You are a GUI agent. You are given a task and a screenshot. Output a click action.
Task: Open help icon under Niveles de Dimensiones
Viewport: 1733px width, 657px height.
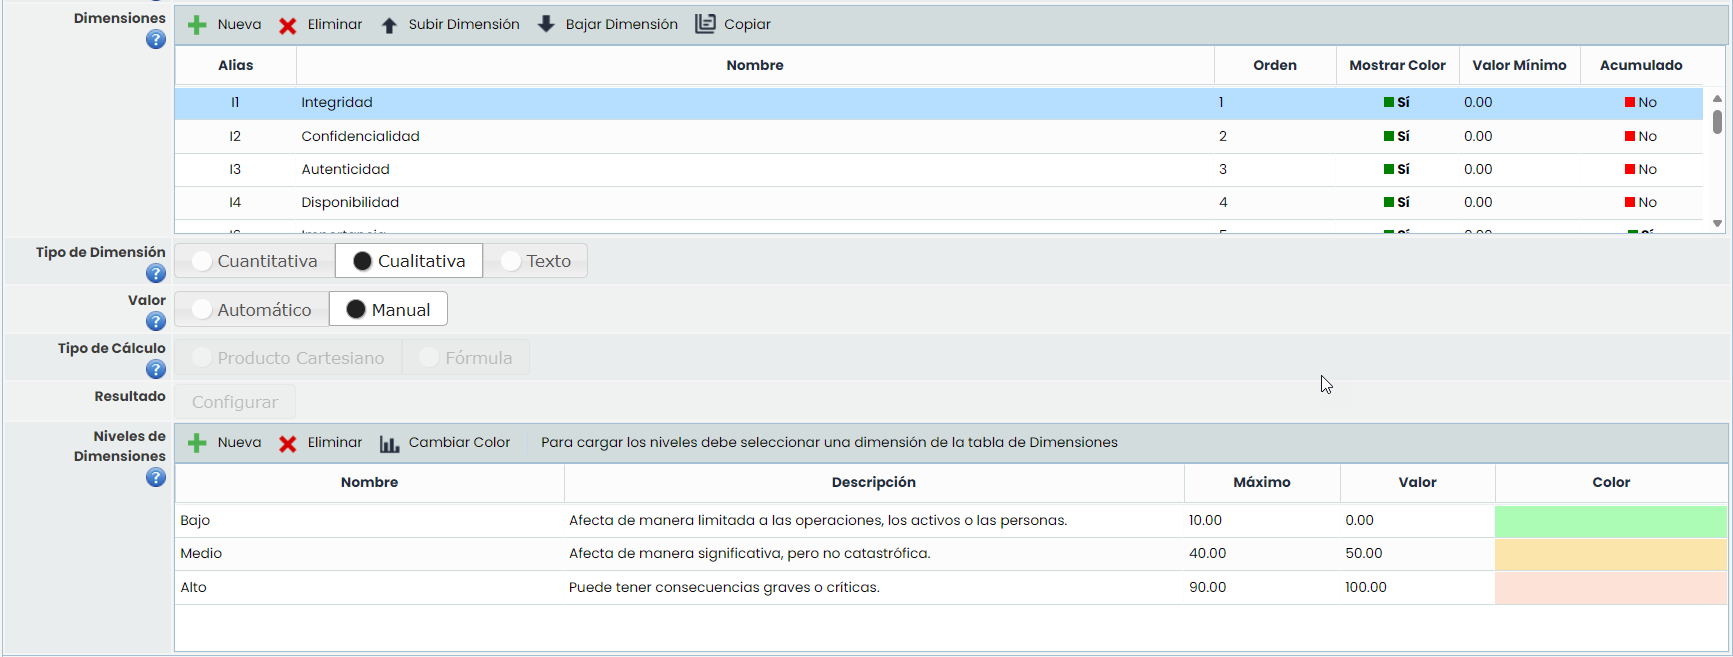click(x=156, y=477)
